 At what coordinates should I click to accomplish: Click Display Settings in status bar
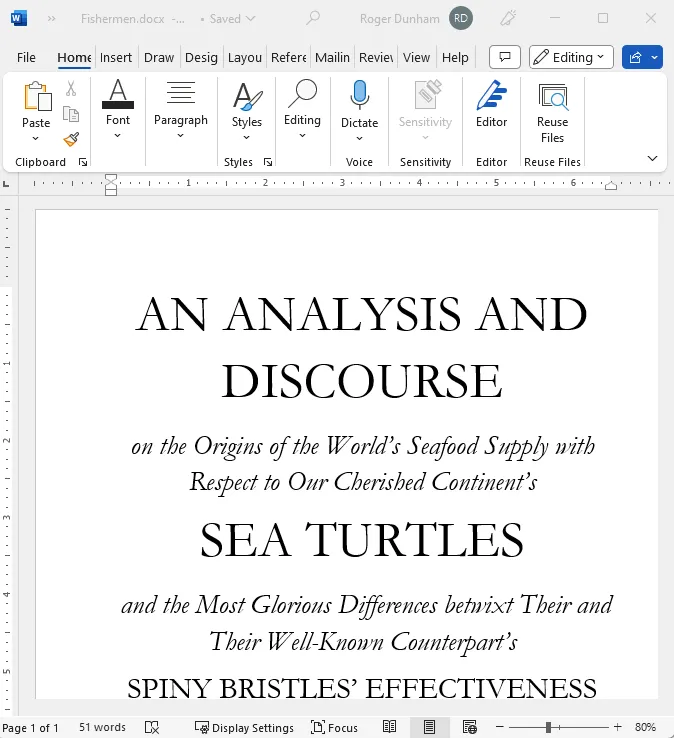244,727
